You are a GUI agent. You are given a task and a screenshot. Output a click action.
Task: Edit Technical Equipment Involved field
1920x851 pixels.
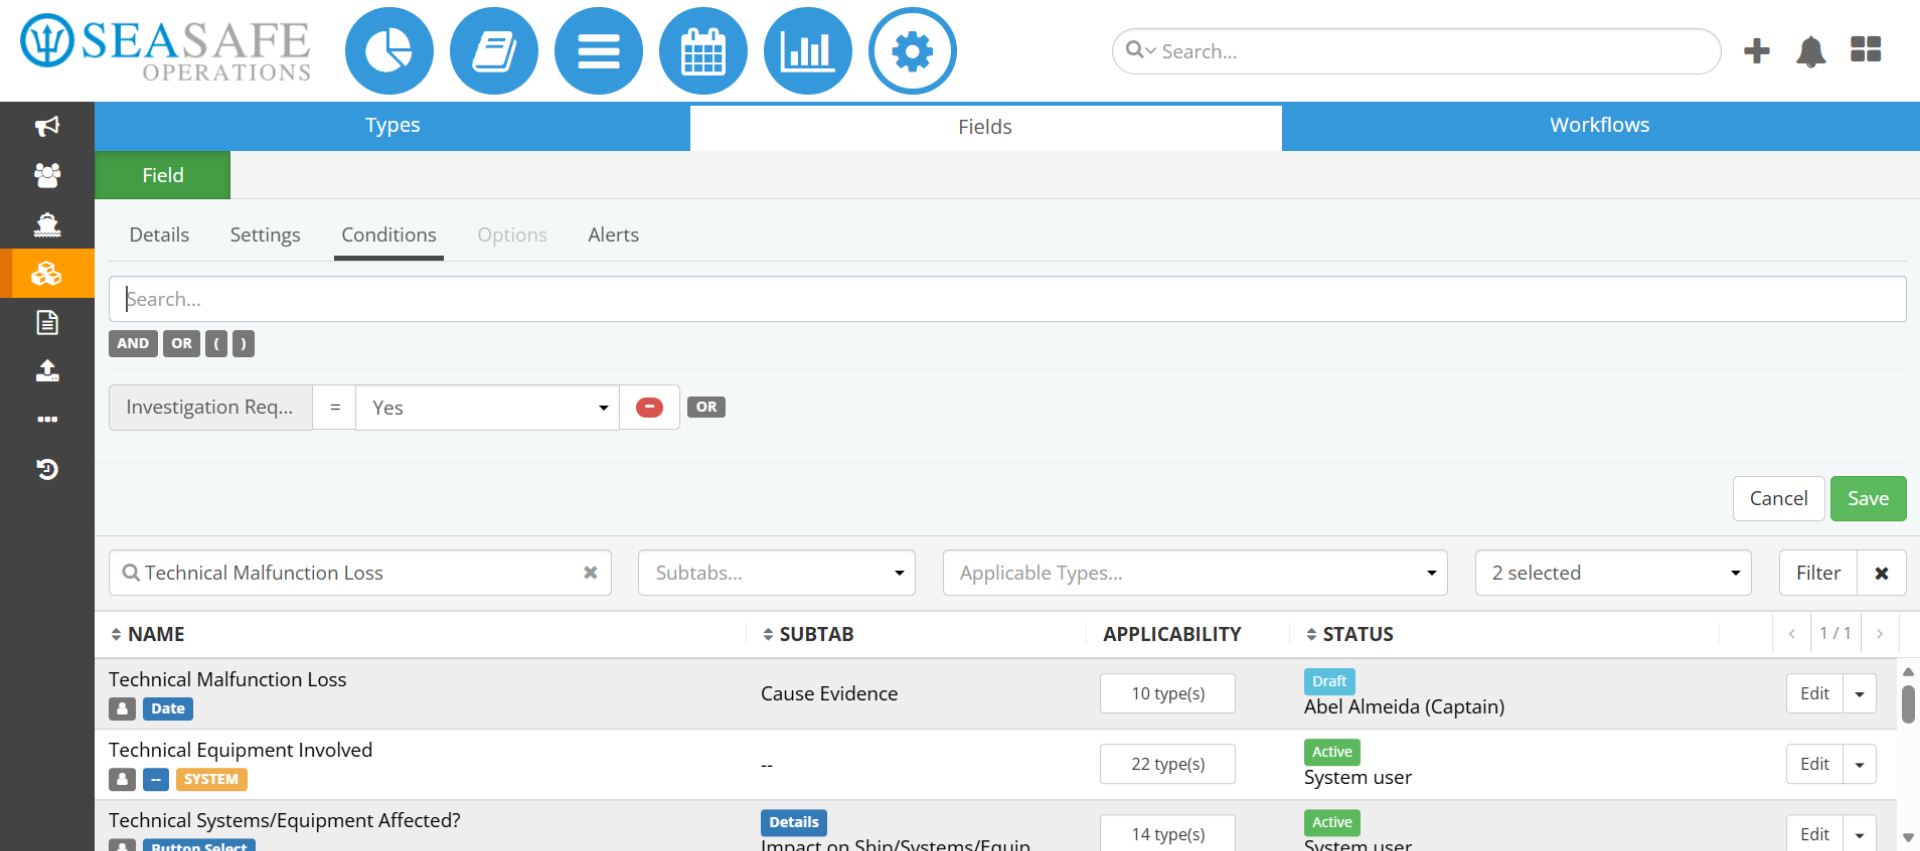coord(1814,765)
